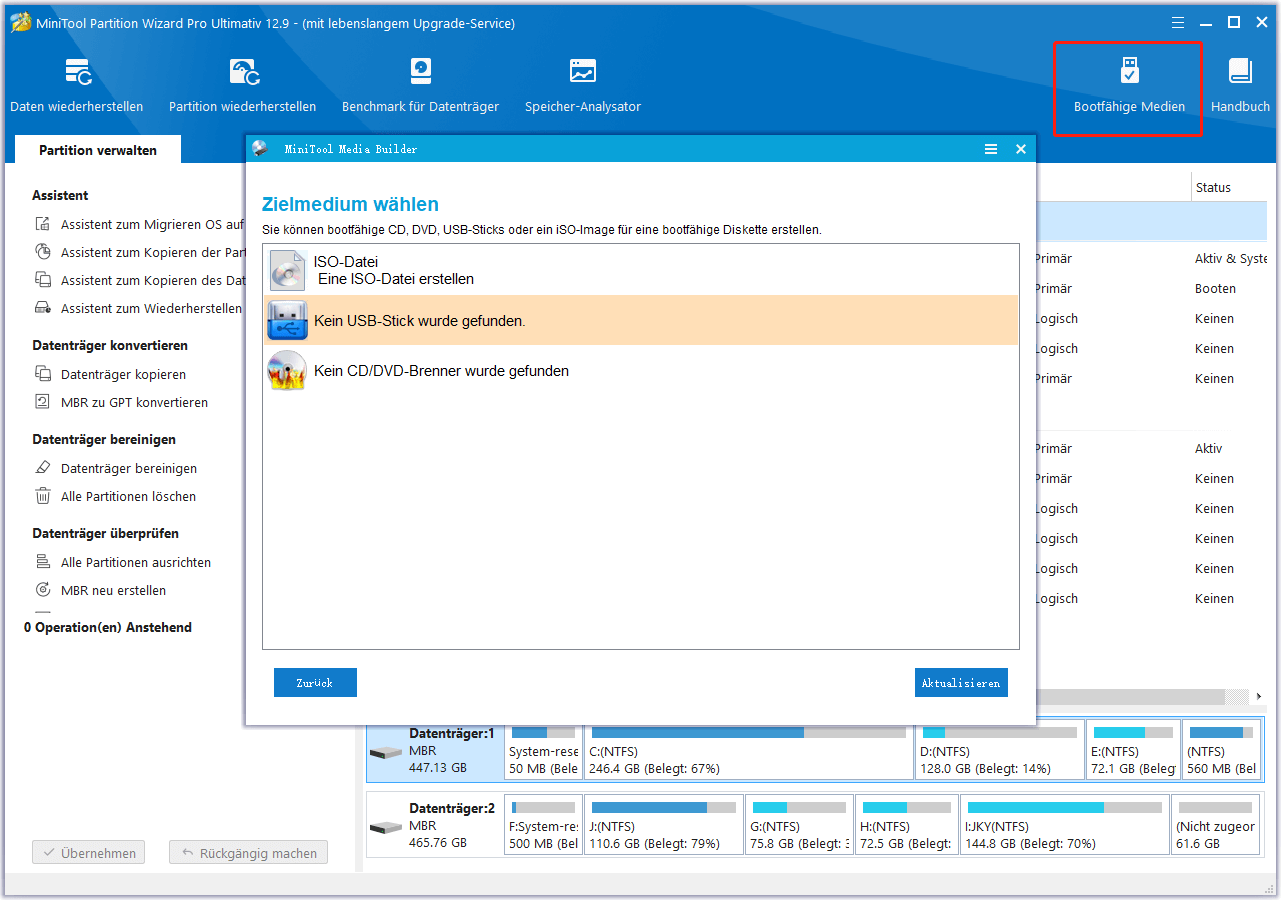Click the Zurück button
This screenshot has height=900, width=1281.
click(x=315, y=683)
